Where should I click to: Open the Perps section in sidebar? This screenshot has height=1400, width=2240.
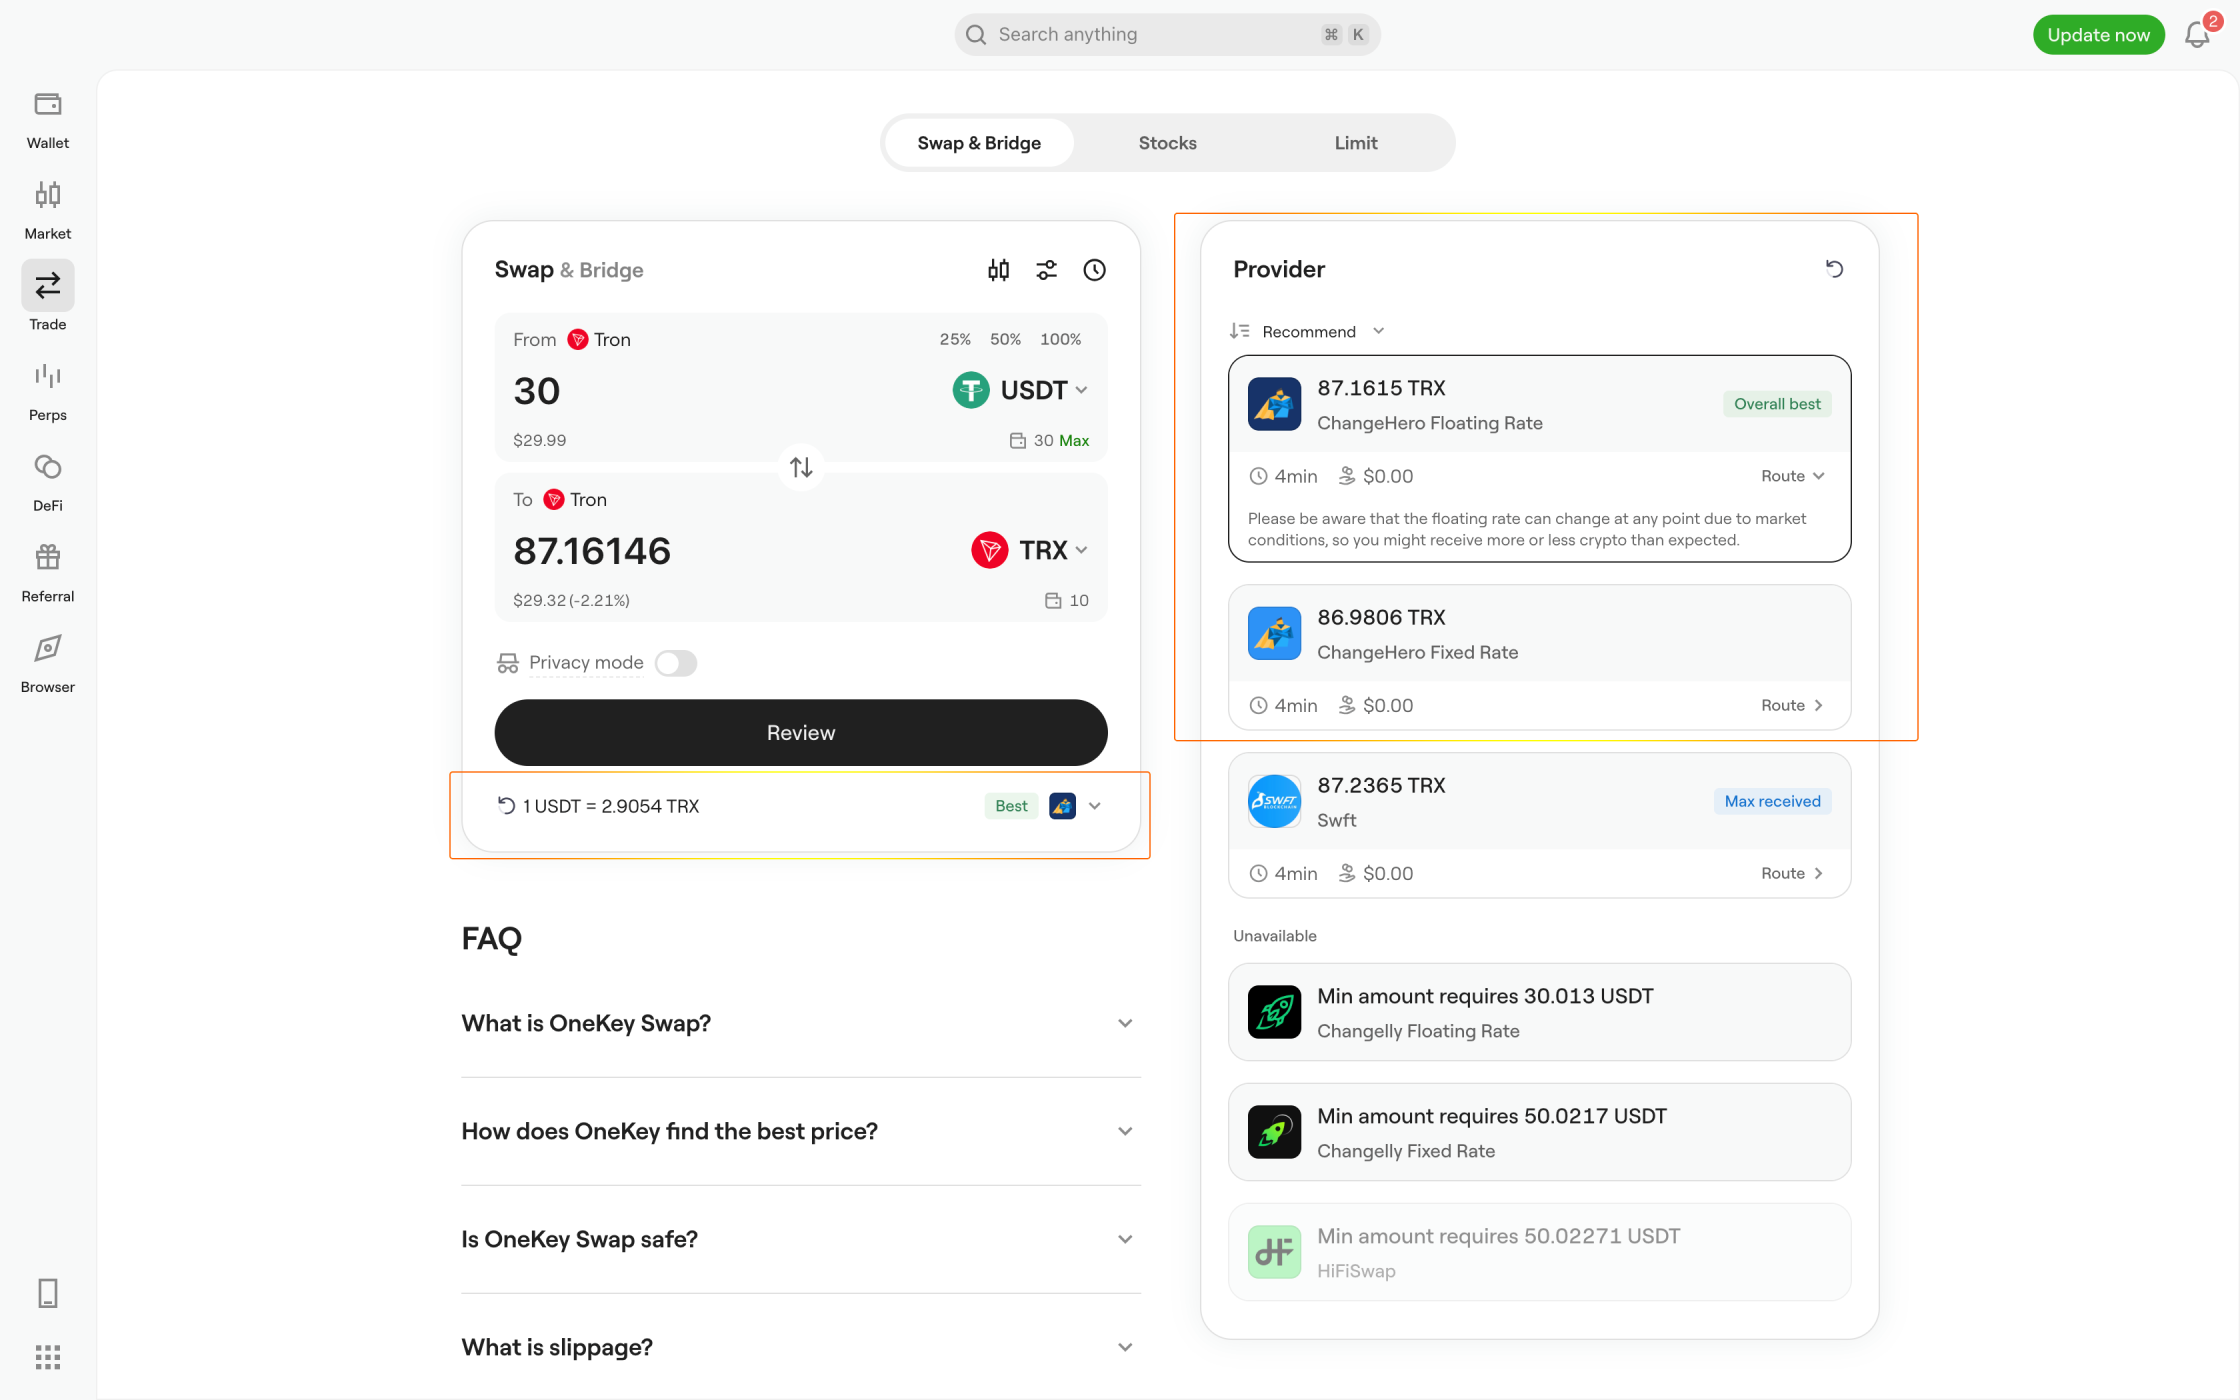coord(47,392)
